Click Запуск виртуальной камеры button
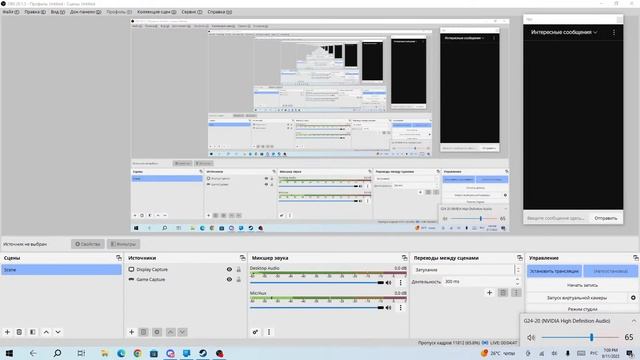This screenshot has height=360, width=640. pos(577,298)
